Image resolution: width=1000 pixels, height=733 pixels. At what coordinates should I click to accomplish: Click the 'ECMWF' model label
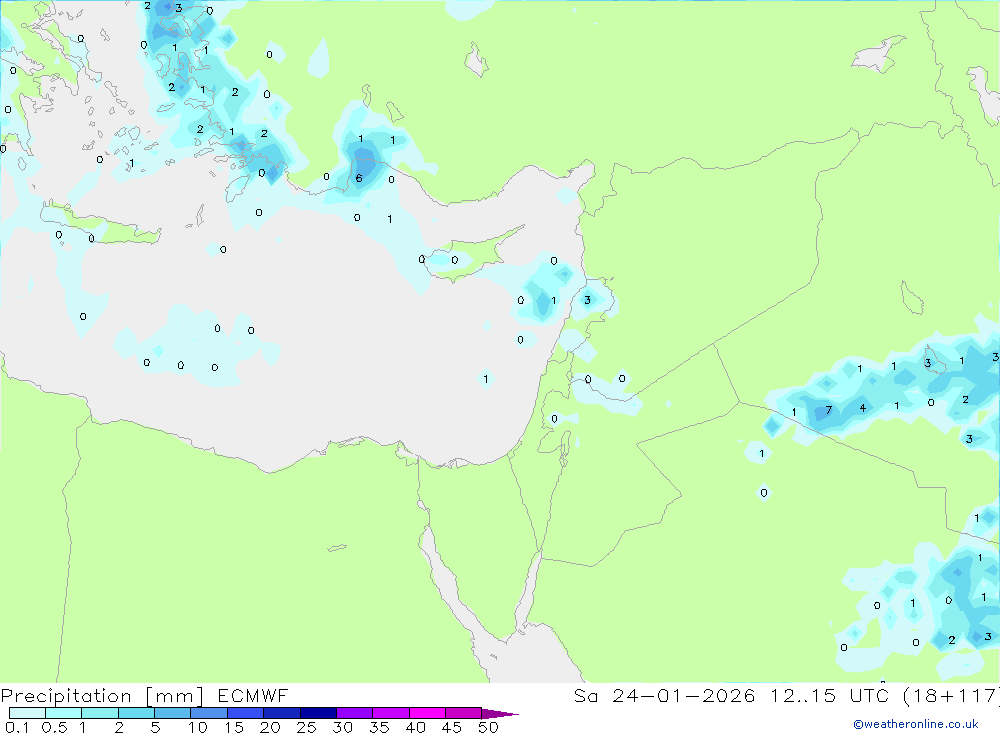pos(253,696)
